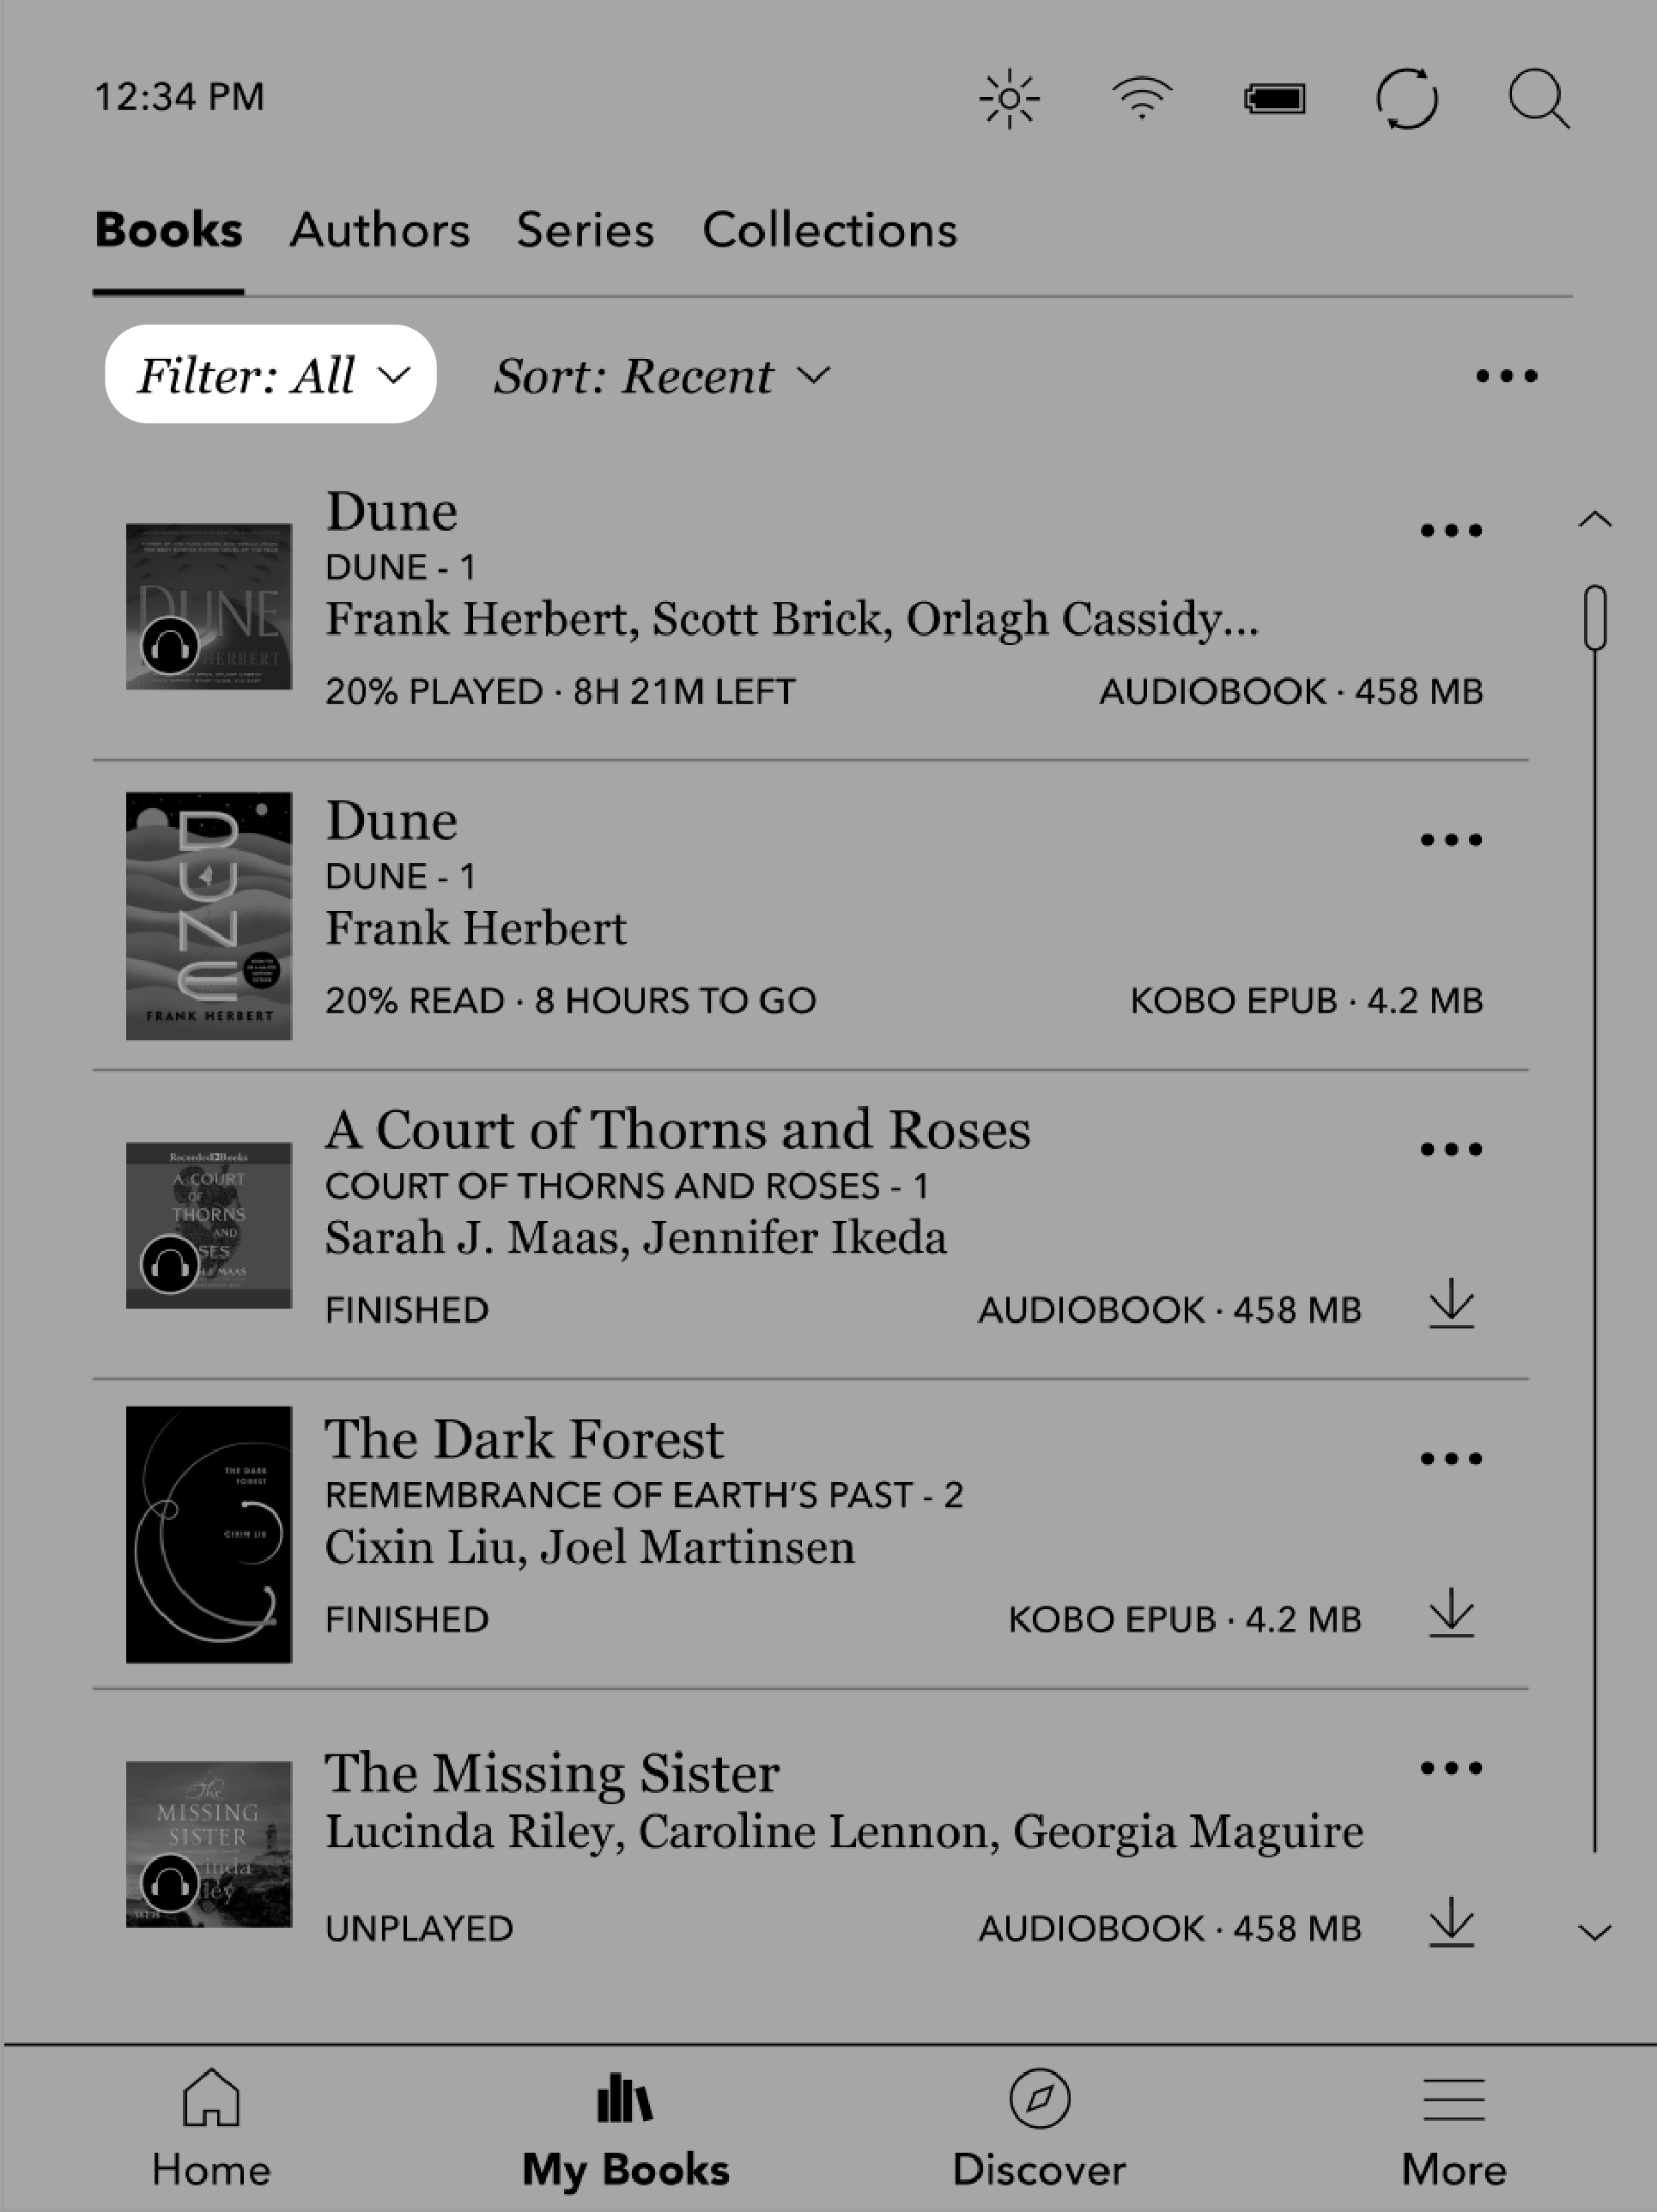Expand the Filter All dropdown
1657x2212 pixels.
point(271,373)
